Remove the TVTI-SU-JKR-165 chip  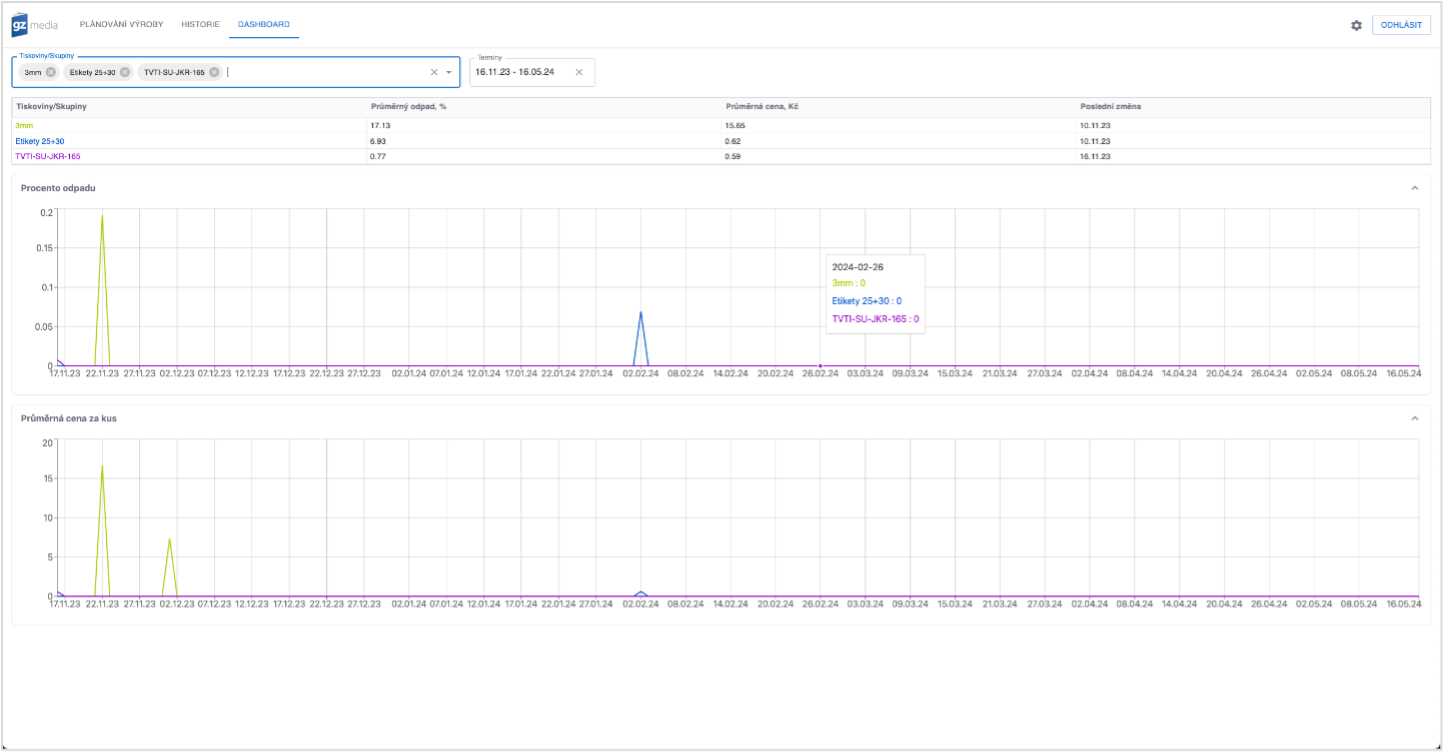tap(214, 72)
